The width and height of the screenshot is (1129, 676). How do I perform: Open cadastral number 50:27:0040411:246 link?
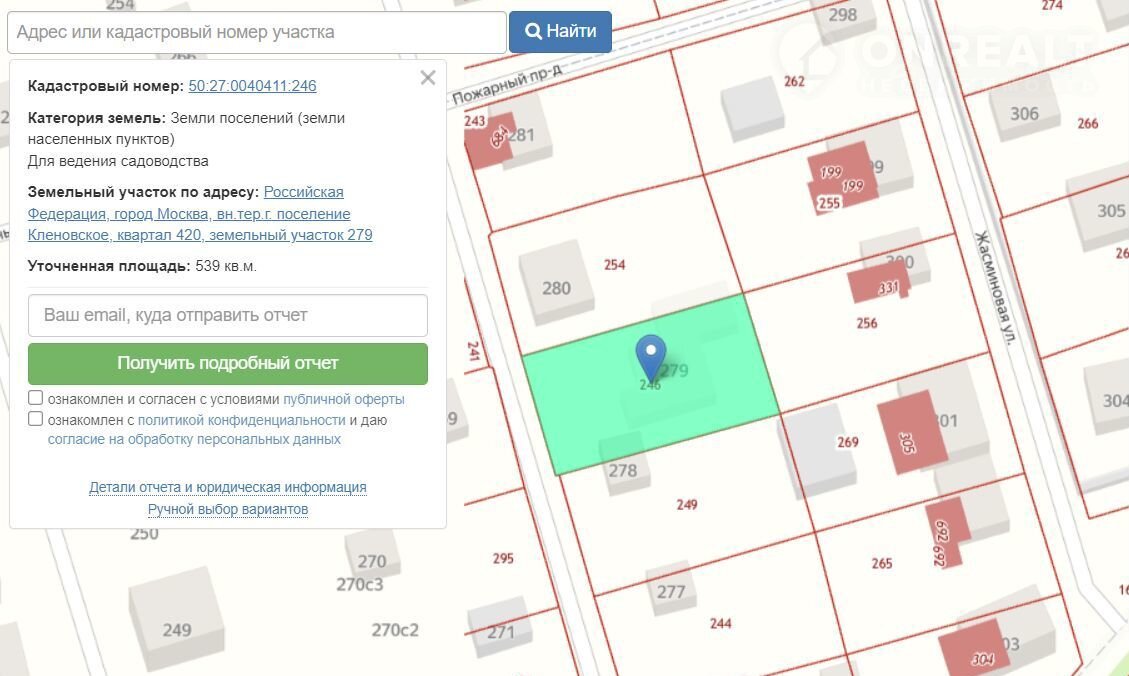(252, 86)
